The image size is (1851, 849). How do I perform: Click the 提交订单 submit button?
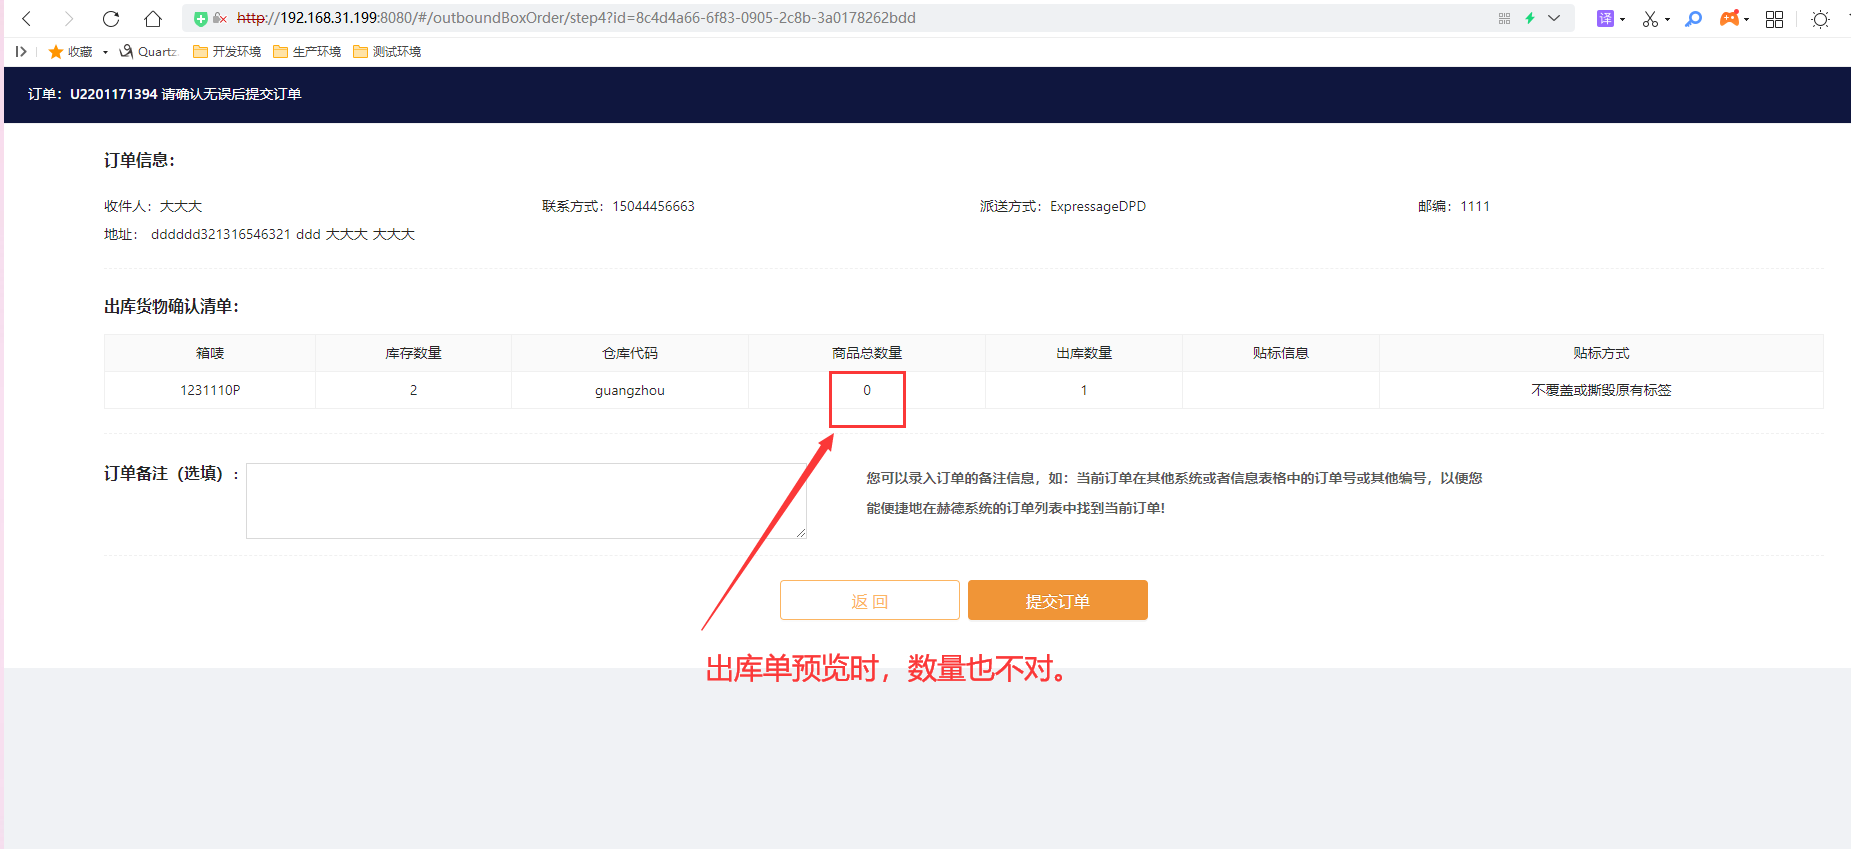point(1057,600)
